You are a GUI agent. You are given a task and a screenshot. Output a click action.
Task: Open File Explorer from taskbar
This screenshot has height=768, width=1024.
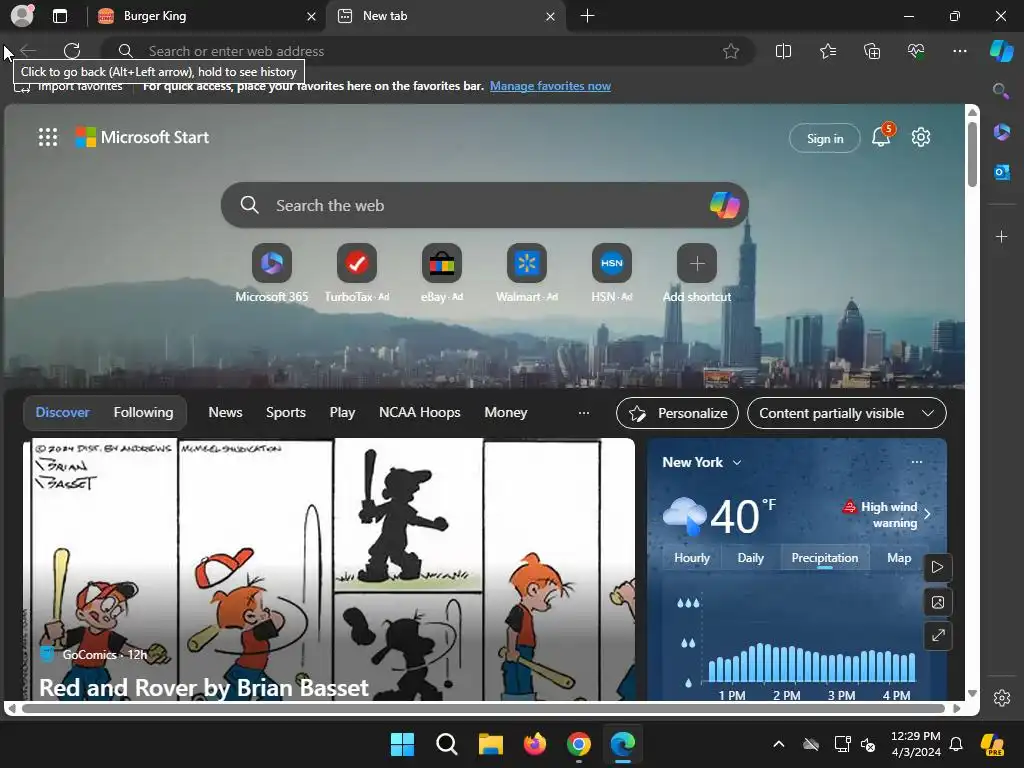point(490,744)
